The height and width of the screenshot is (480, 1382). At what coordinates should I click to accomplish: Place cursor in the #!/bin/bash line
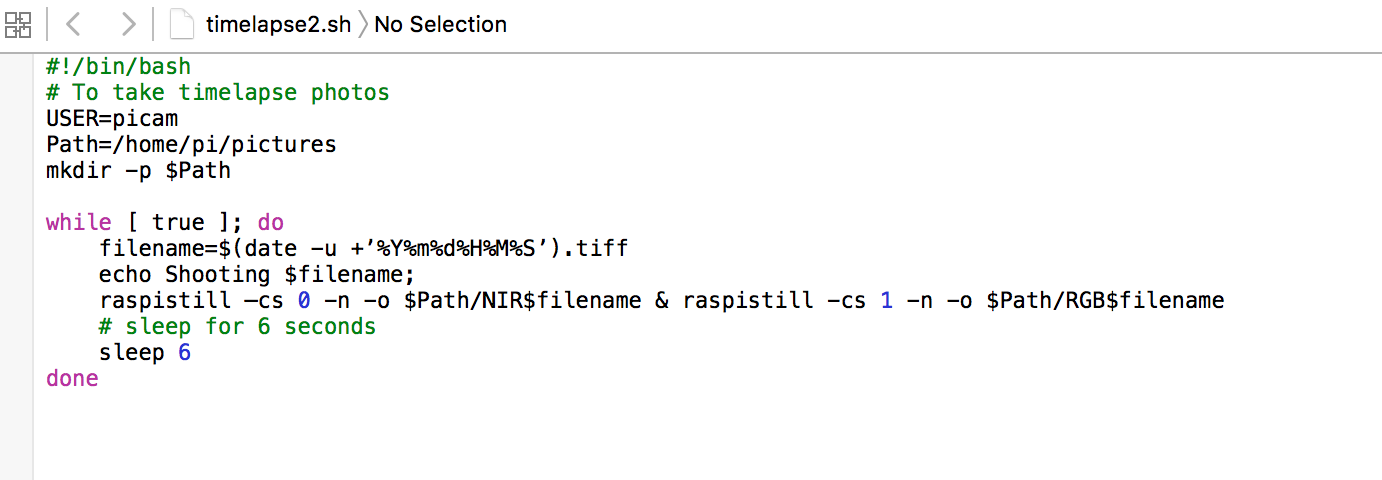click(x=118, y=67)
